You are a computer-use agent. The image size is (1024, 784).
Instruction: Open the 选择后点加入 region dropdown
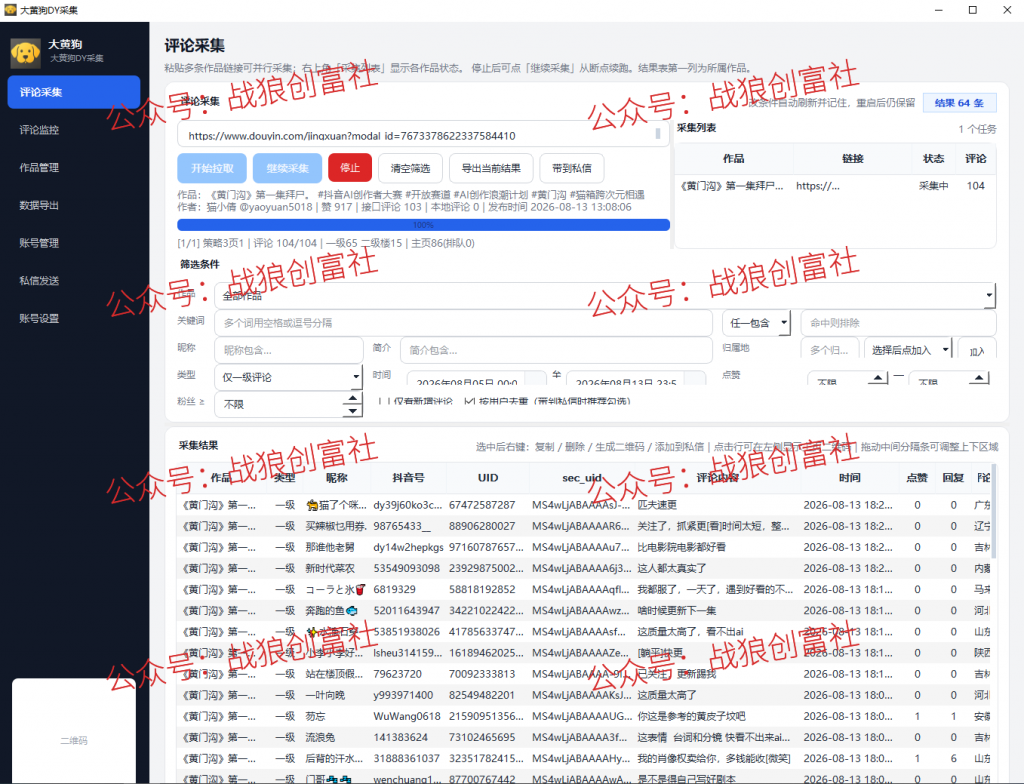(908, 350)
